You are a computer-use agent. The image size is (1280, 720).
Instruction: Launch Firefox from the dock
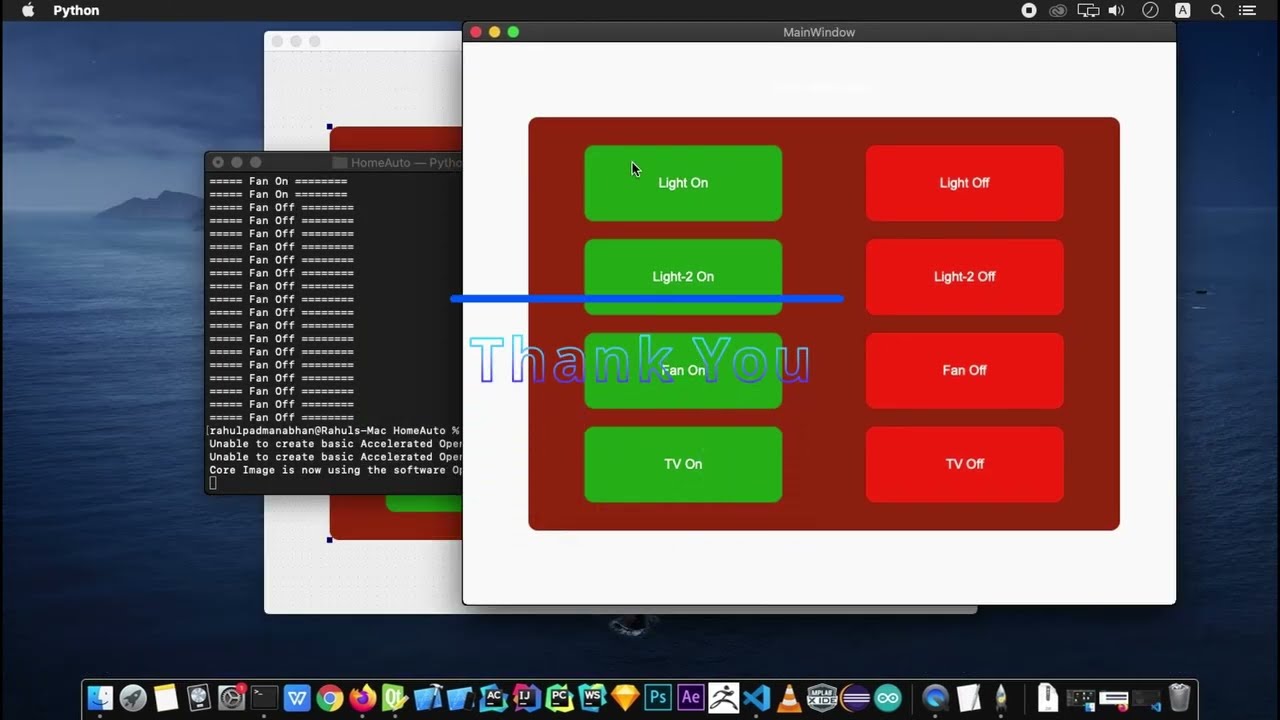click(363, 697)
